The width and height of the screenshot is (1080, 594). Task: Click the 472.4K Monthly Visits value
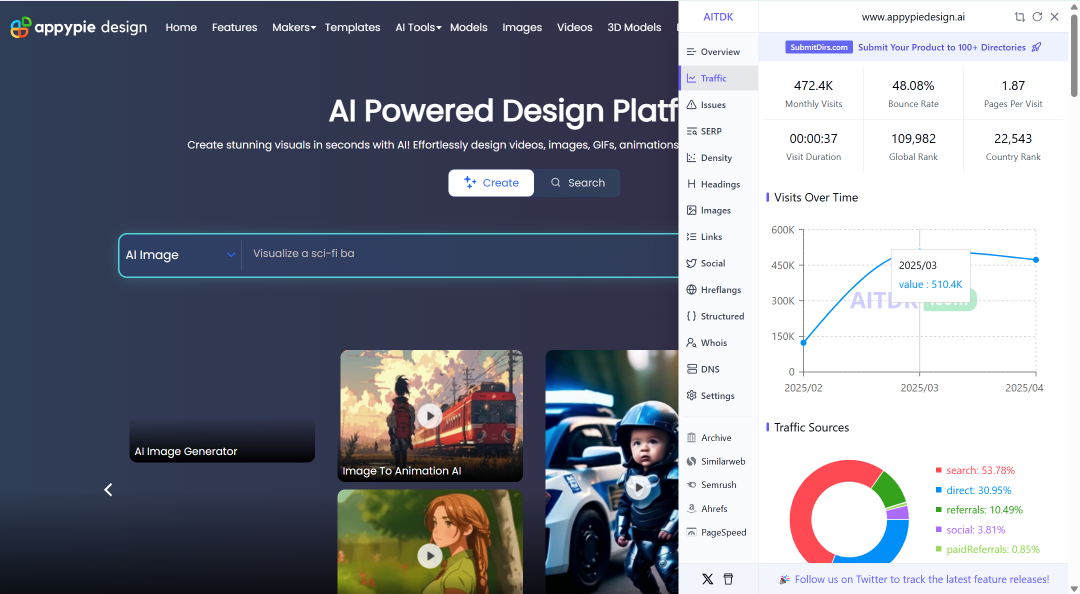click(813, 85)
